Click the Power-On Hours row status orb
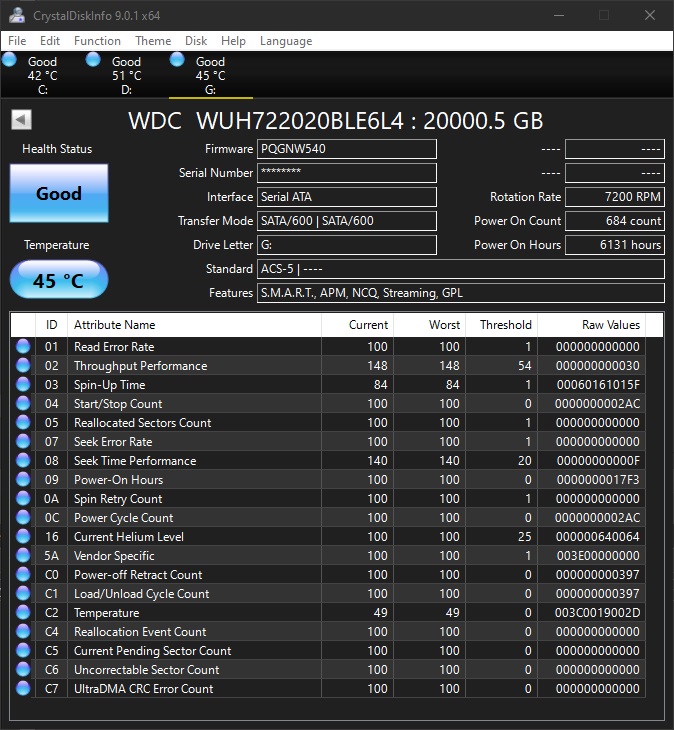Screen dimensions: 674x730 23,480
